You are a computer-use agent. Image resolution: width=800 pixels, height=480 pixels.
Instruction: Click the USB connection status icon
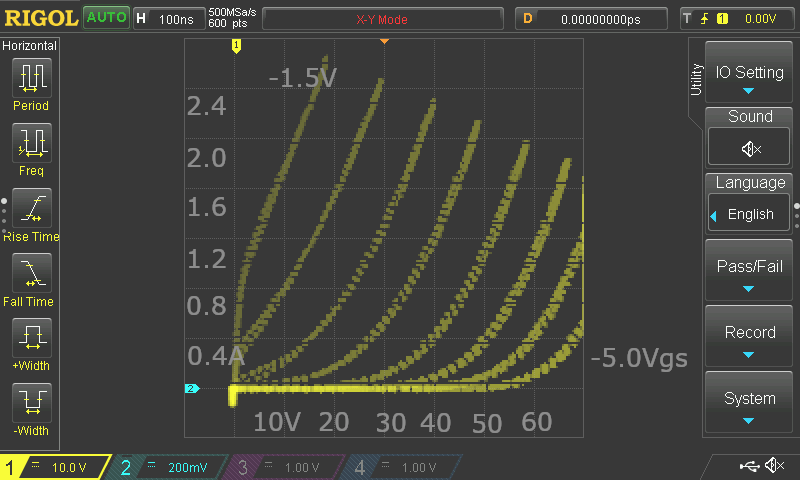749,466
